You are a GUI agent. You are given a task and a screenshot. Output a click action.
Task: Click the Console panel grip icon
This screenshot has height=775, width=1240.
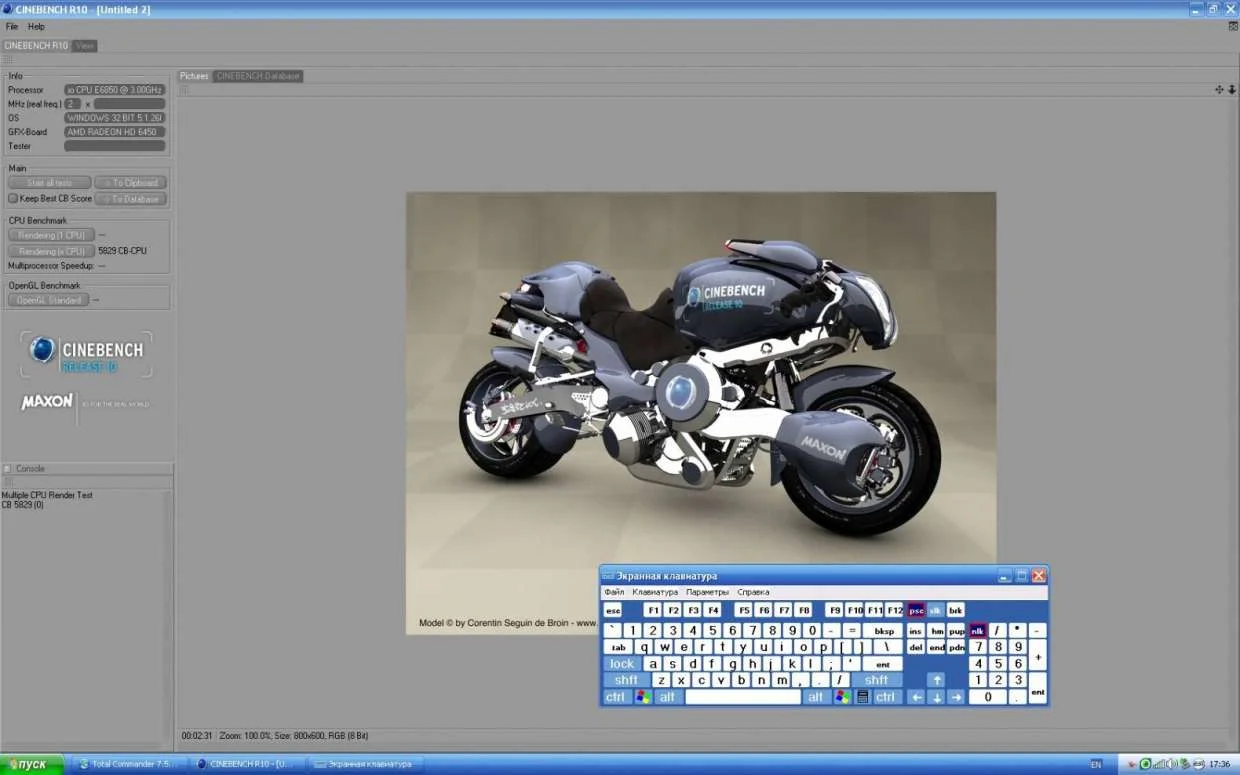(x=7, y=468)
